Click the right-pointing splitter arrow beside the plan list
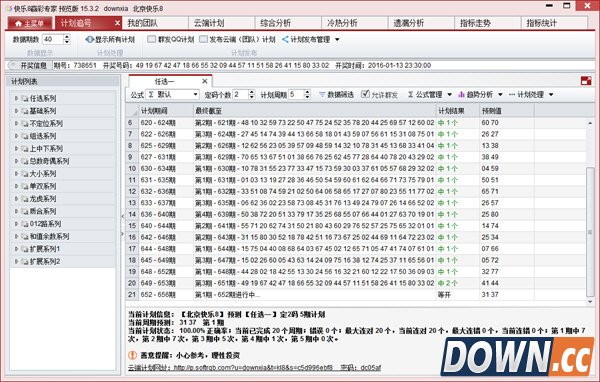Image resolution: width=600 pixels, height=382 pixels. pos(122,233)
